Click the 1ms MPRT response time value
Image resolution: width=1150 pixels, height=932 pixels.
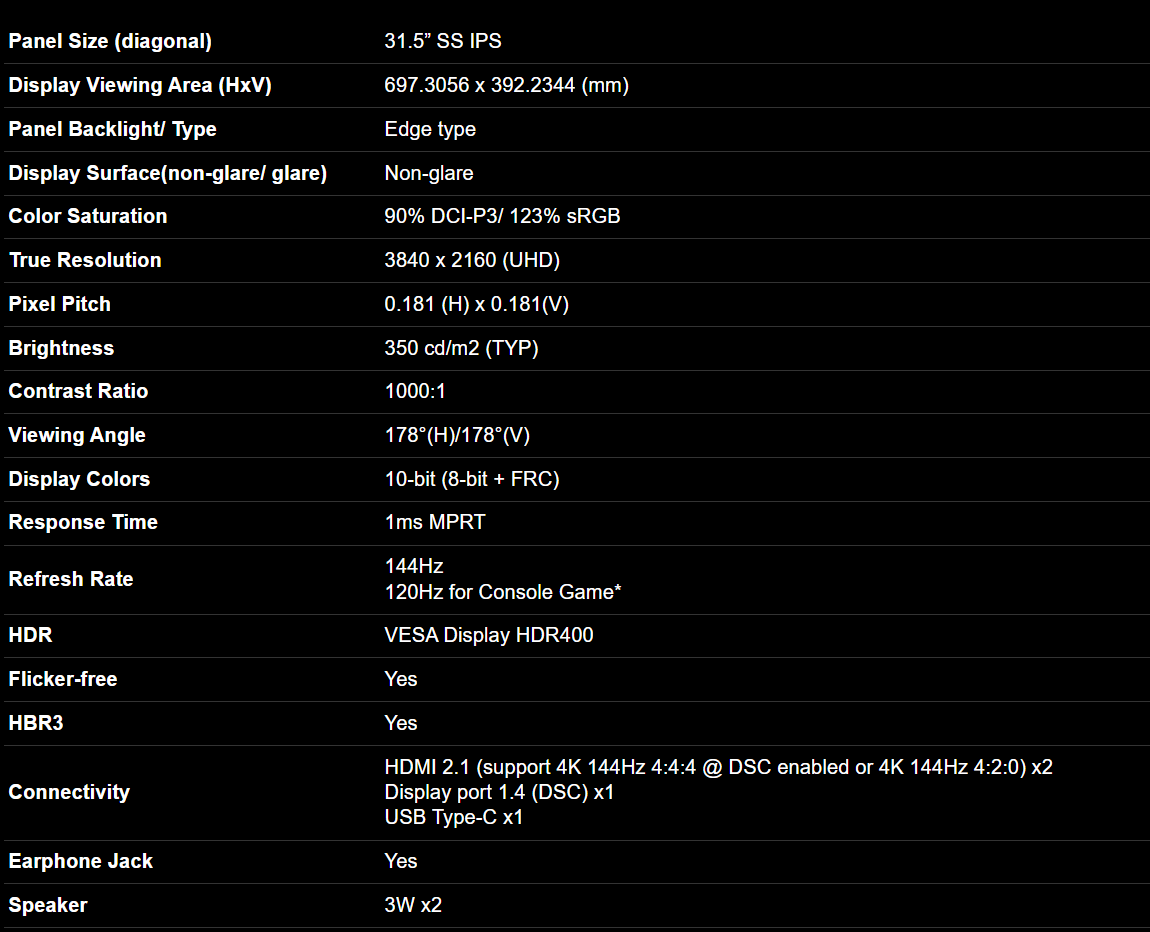tap(435, 523)
